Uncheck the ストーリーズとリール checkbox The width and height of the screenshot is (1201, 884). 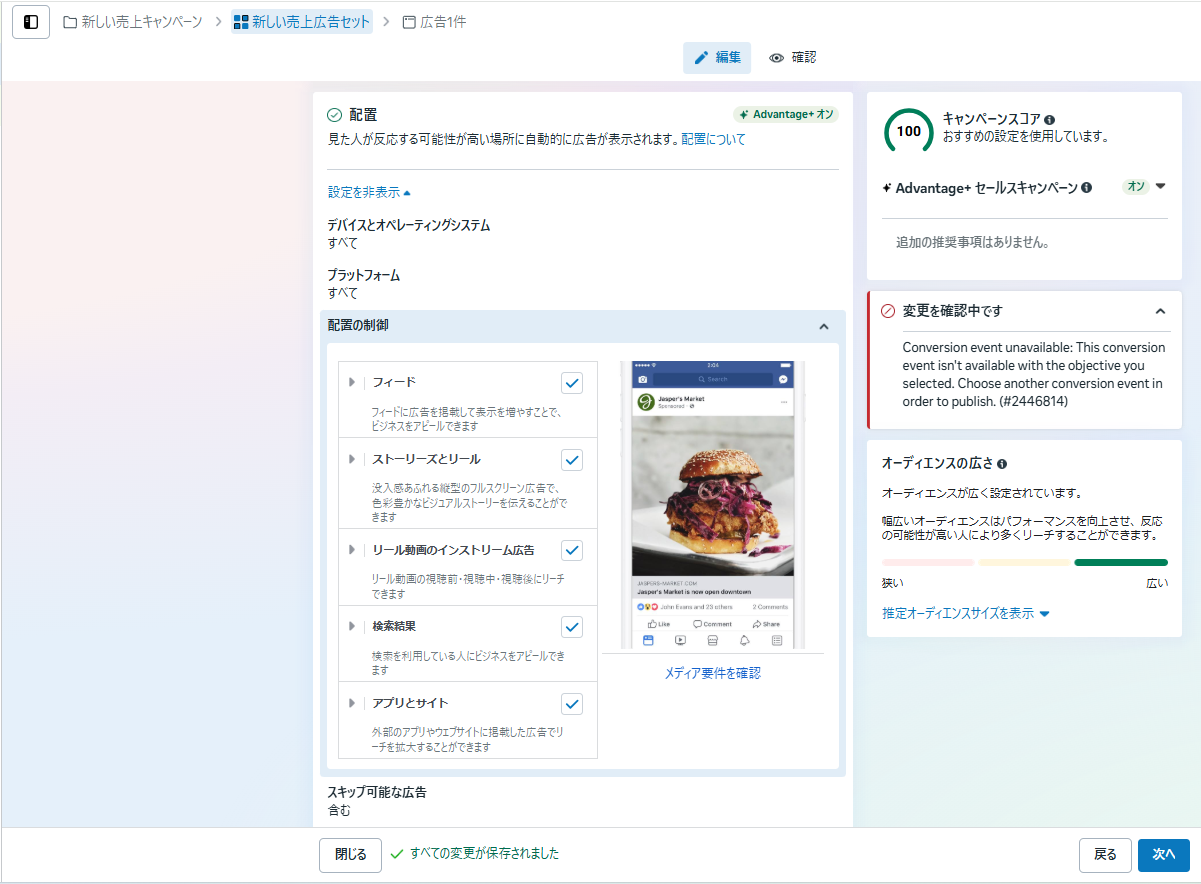click(x=572, y=460)
